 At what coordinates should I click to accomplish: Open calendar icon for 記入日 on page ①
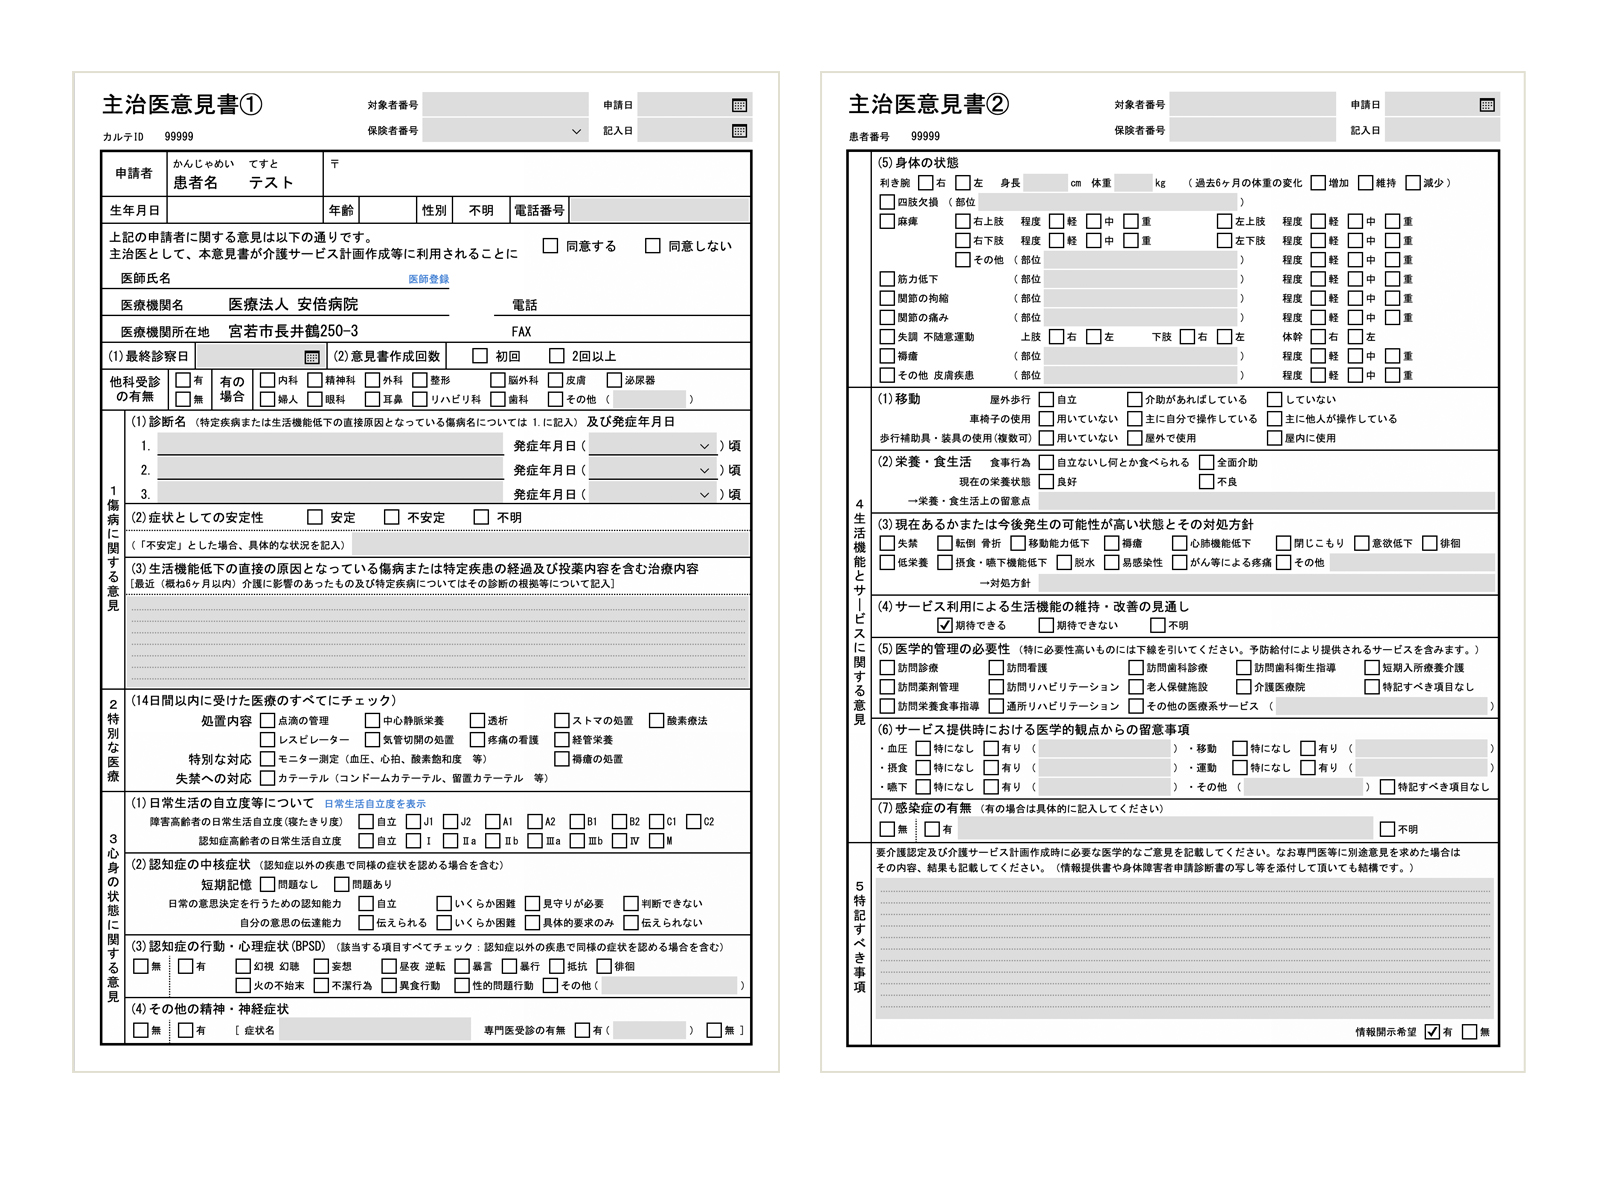pyautogui.click(x=739, y=130)
